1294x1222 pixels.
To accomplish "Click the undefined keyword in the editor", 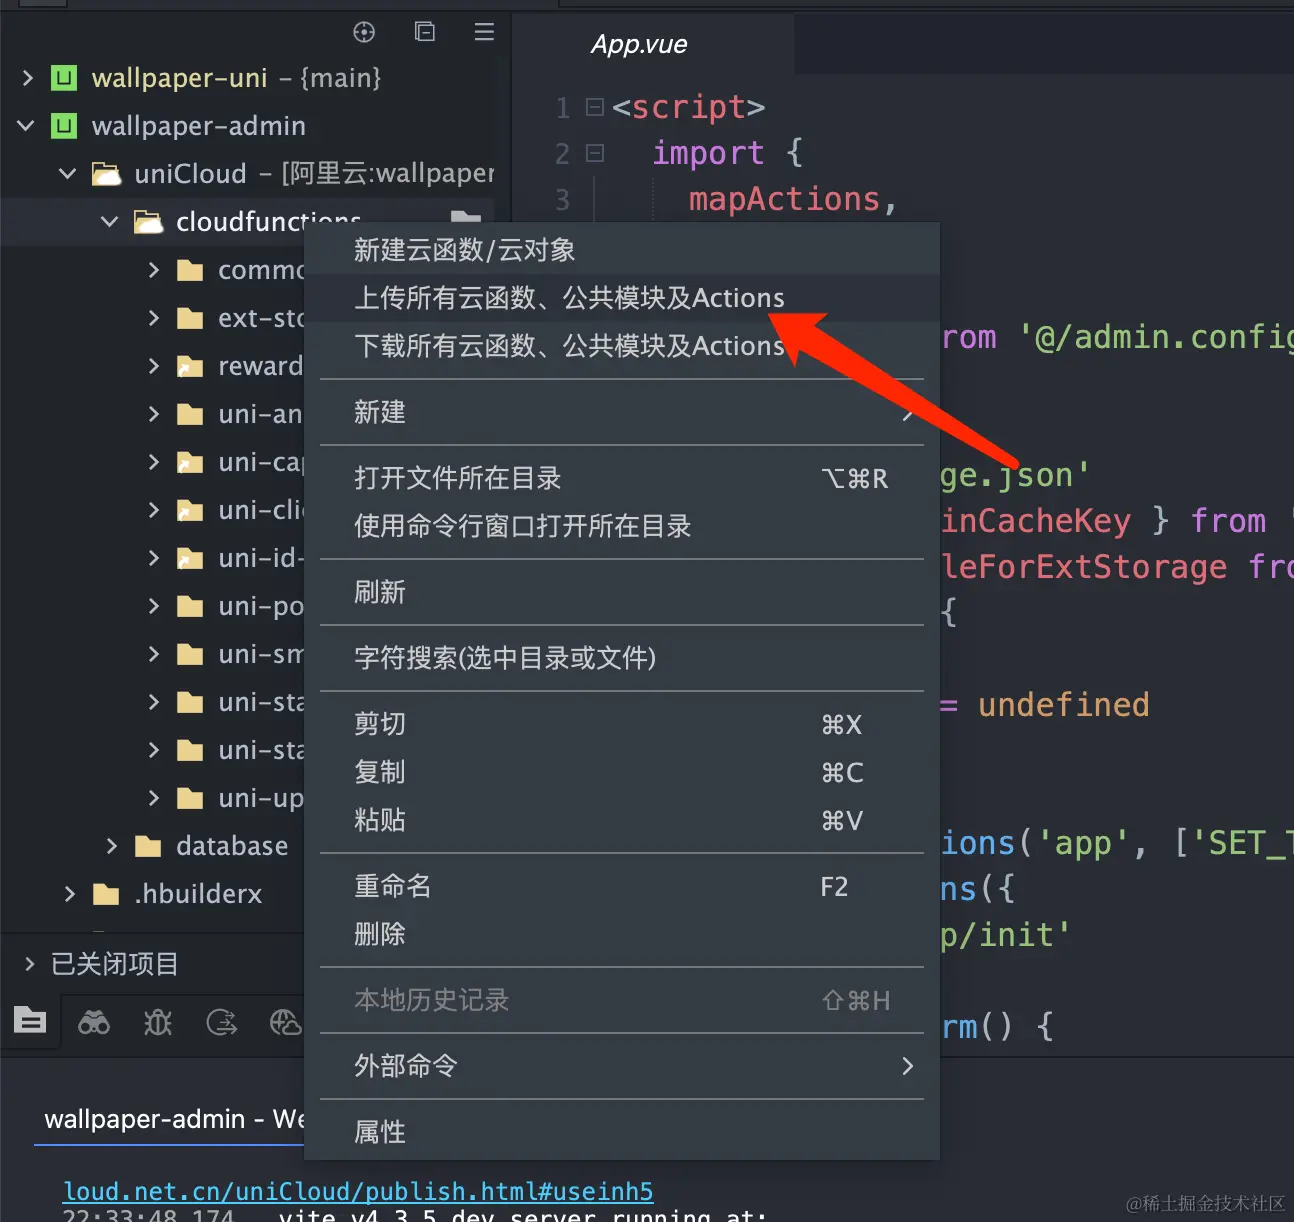I will tap(1063, 705).
